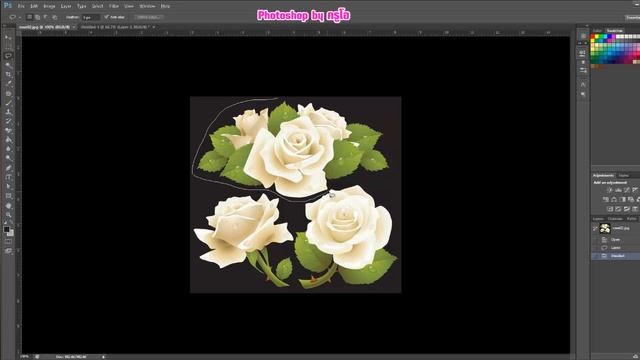
Task: Select the Rectangle shape tool
Action: pos(8,196)
